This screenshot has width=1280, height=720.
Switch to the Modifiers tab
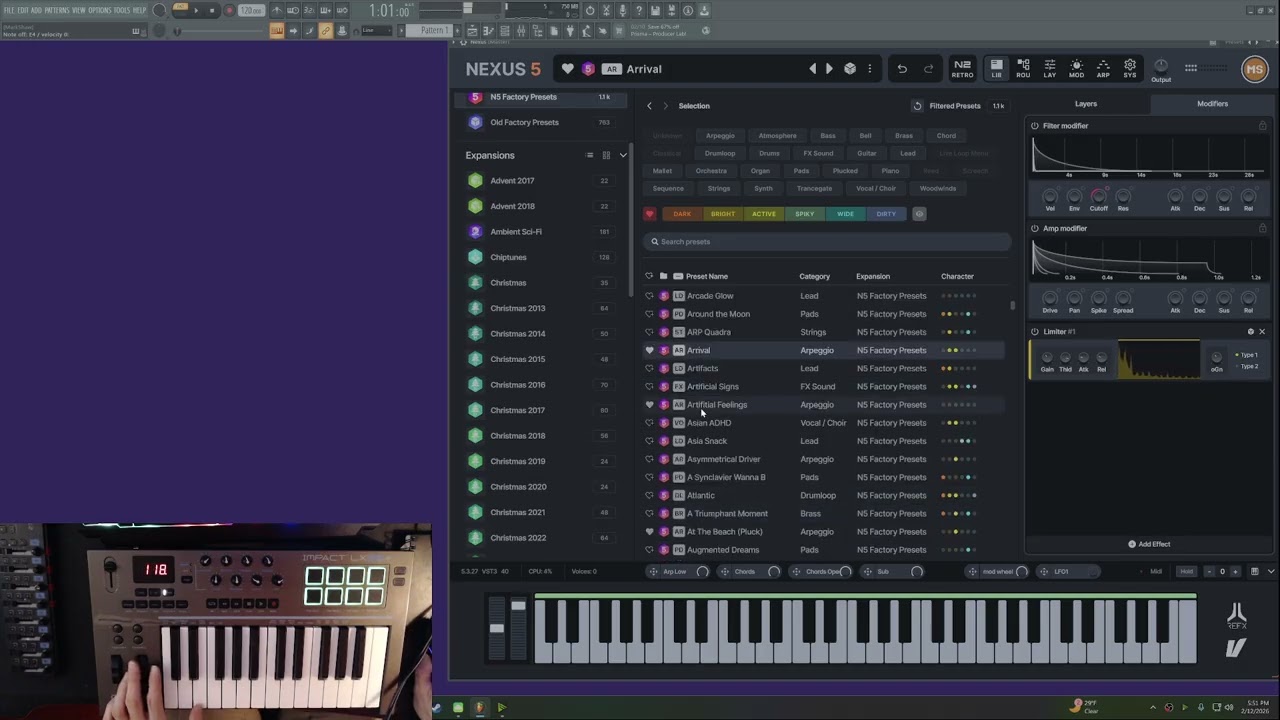(1212, 104)
